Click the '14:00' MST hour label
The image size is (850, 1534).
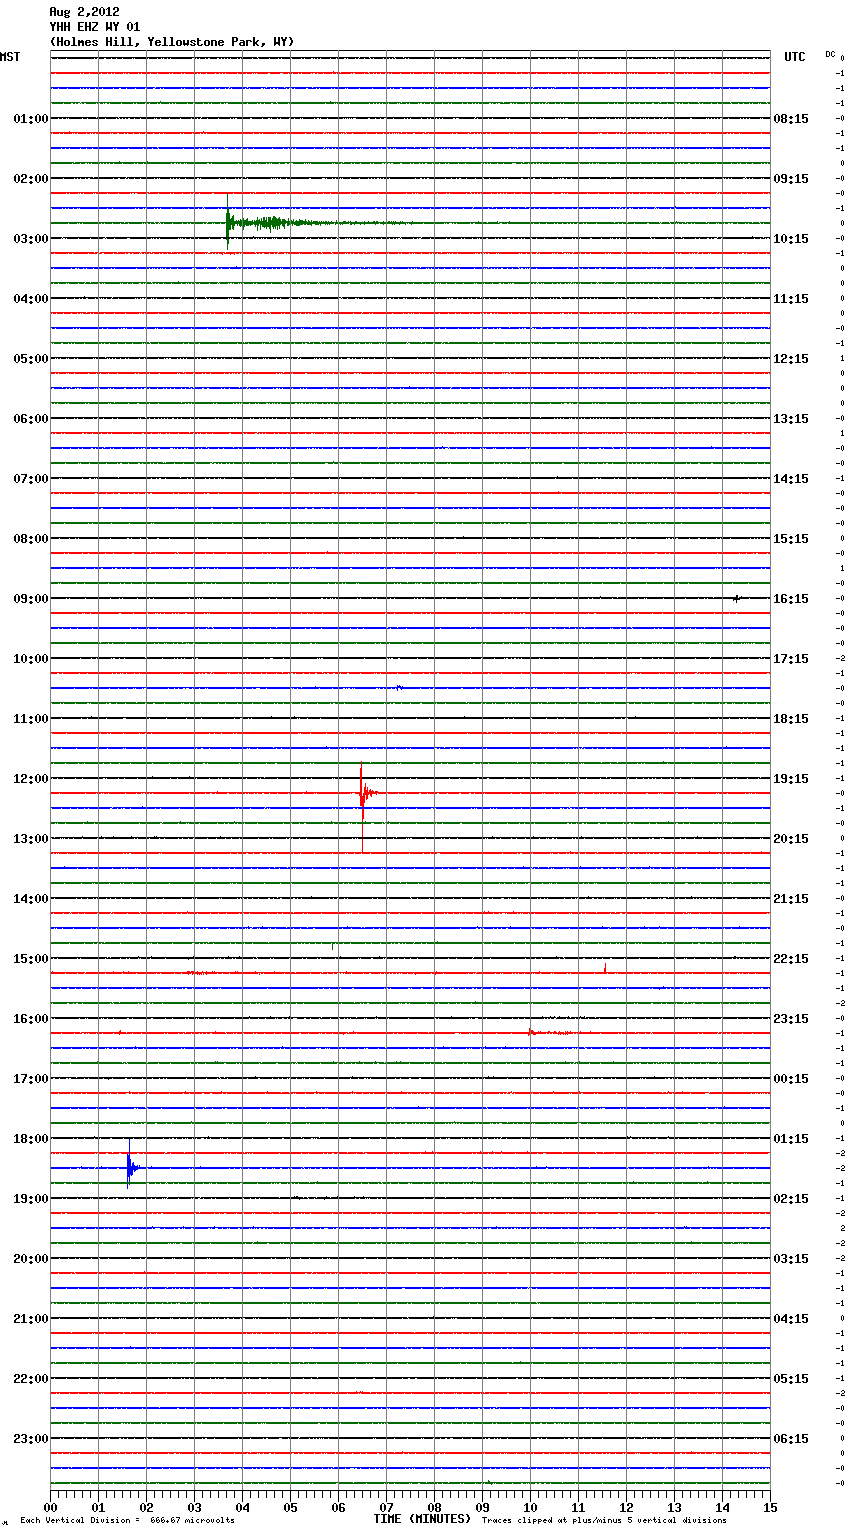(30, 899)
